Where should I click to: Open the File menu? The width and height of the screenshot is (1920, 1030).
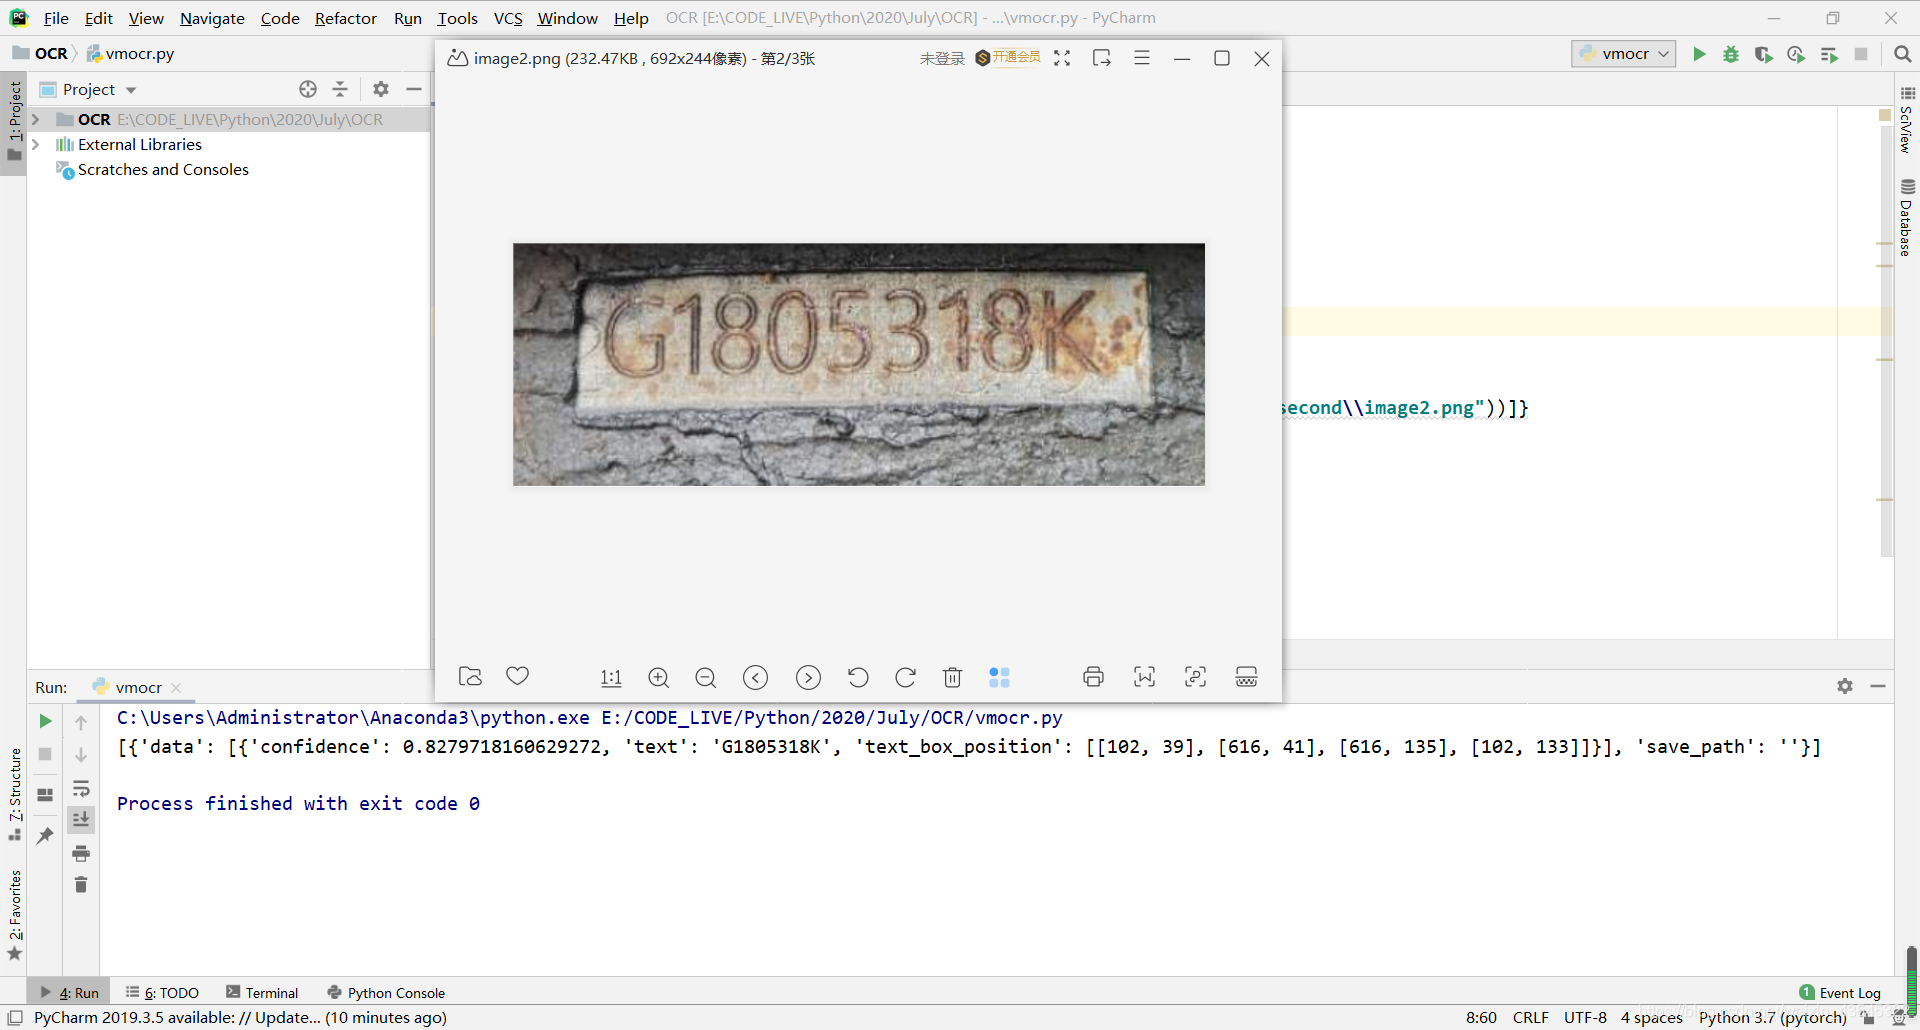(56, 18)
